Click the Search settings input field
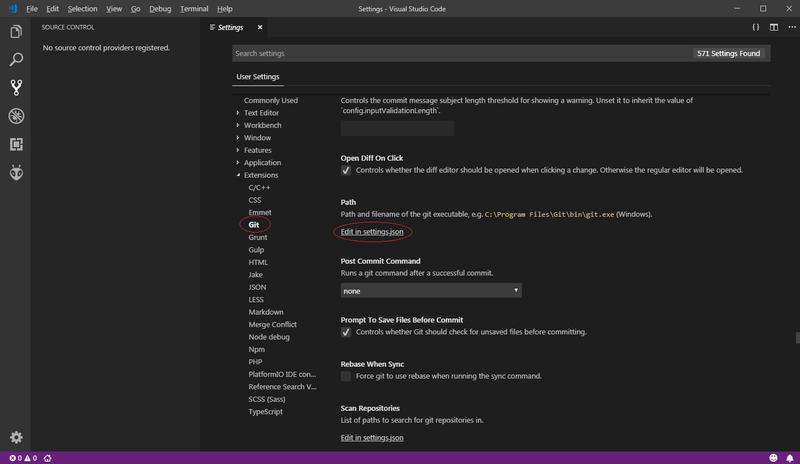Screen dimensions: 800x464 (x=501, y=53)
